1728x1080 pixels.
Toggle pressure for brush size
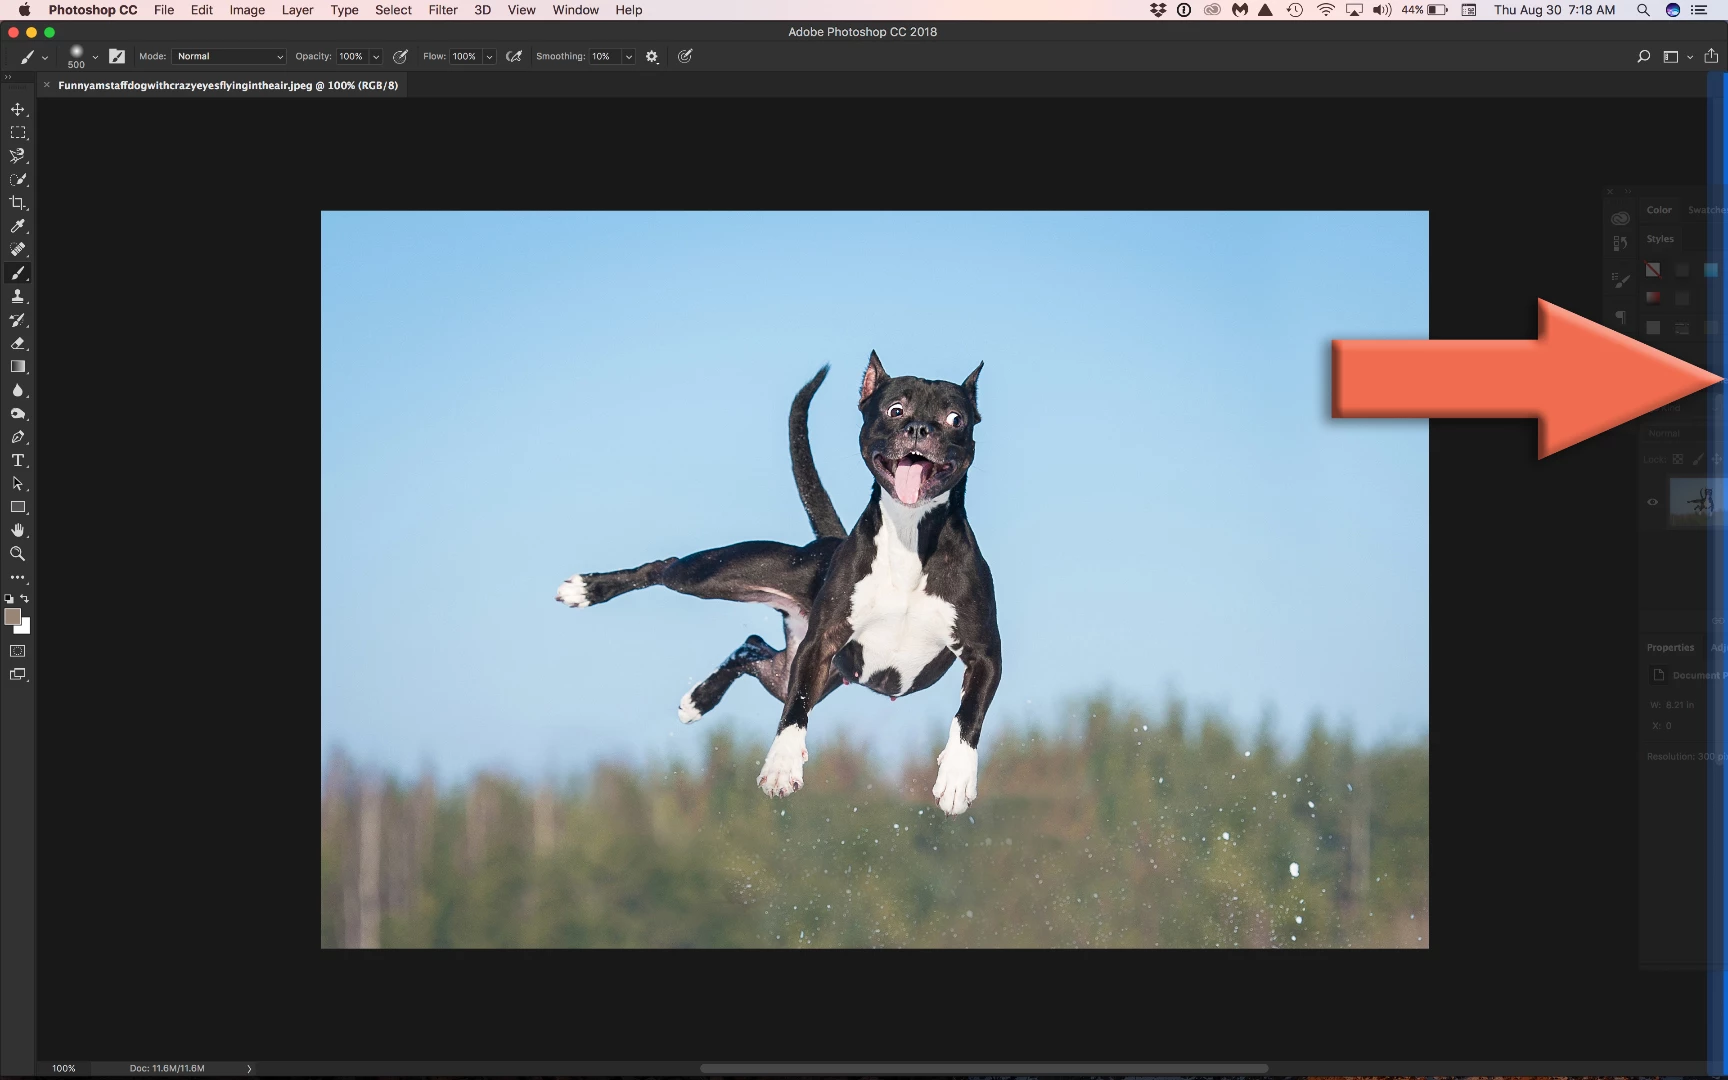tap(685, 57)
